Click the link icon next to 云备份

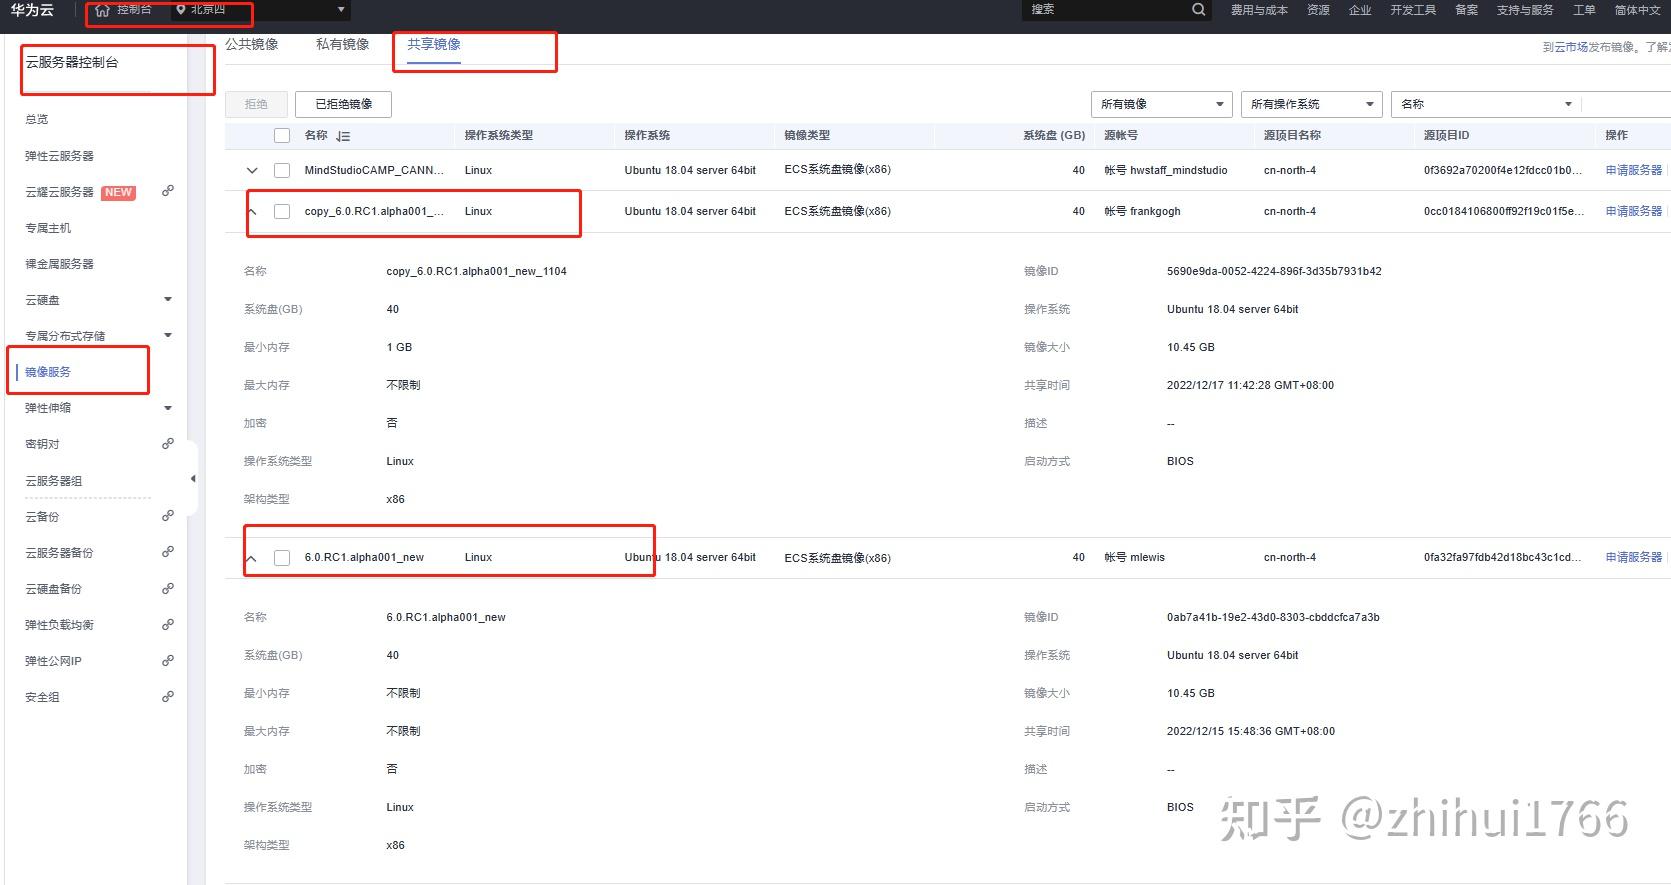click(168, 516)
